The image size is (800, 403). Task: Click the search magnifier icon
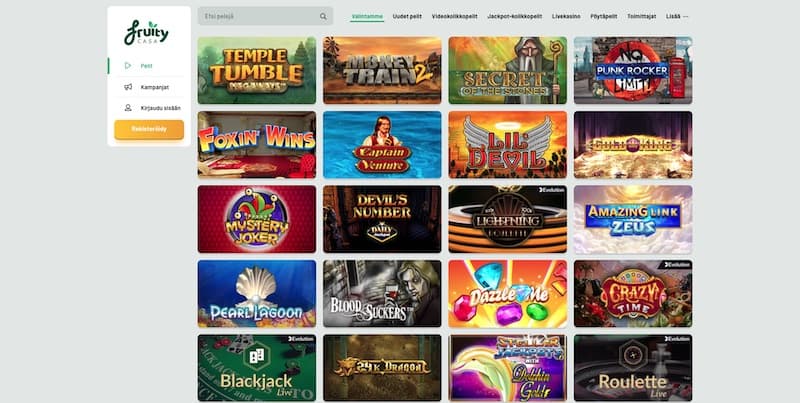(323, 16)
